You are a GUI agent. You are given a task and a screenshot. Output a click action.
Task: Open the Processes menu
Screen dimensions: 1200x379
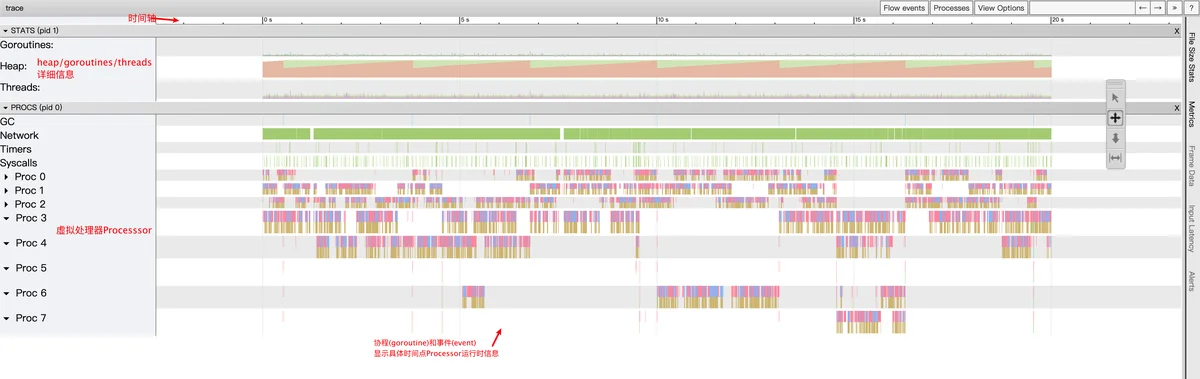(951, 8)
